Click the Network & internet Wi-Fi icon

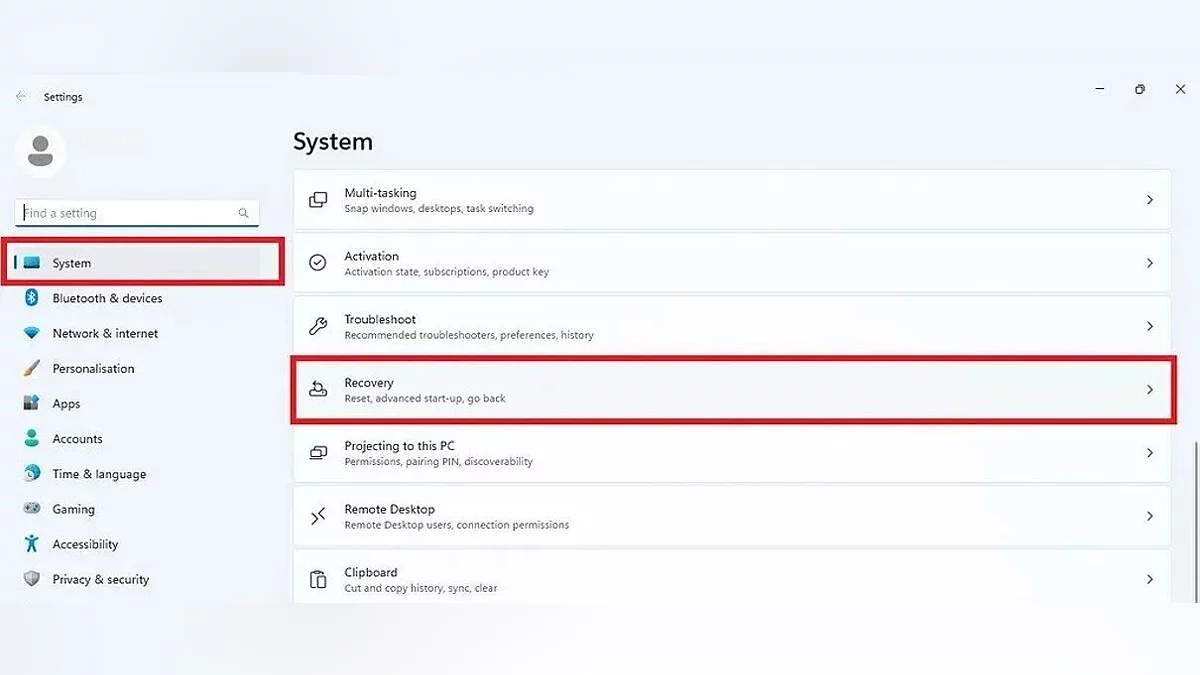32,333
